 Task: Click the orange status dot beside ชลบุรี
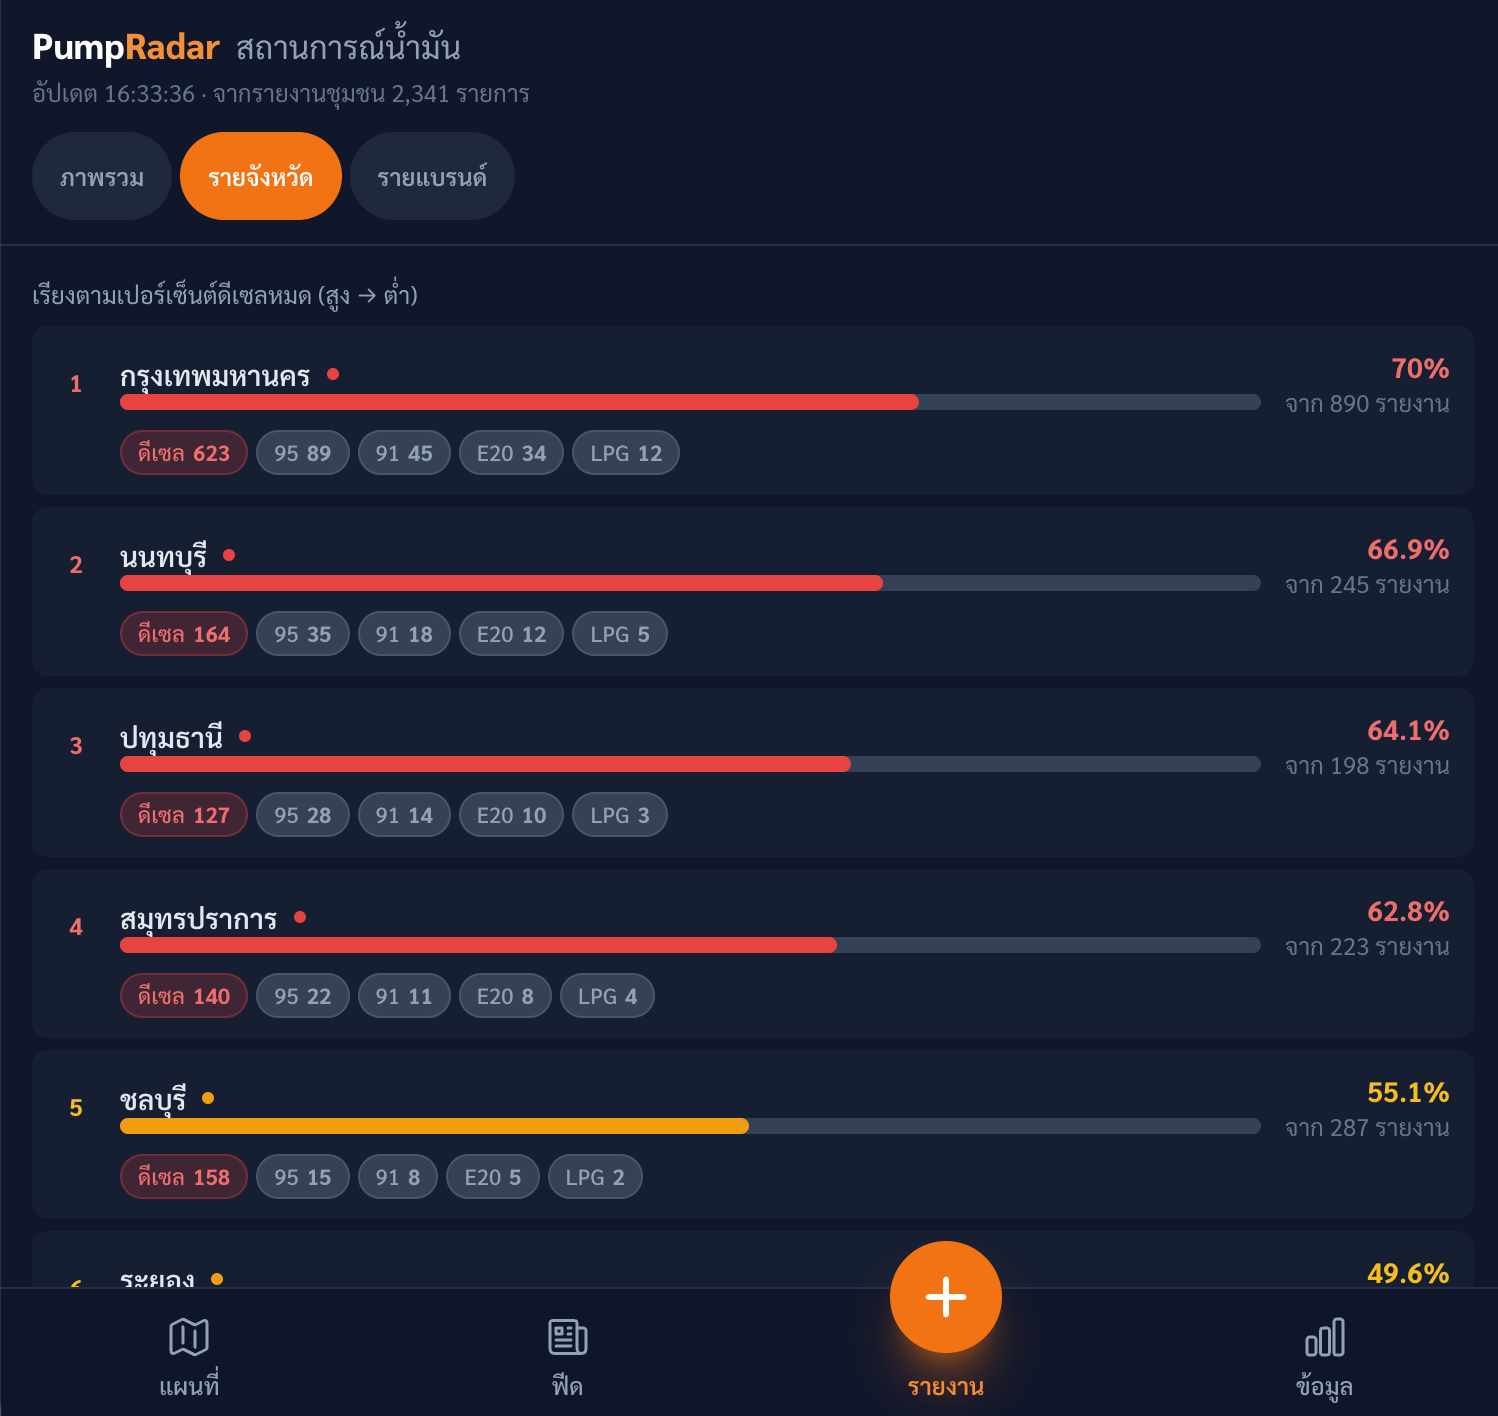[208, 1098]
